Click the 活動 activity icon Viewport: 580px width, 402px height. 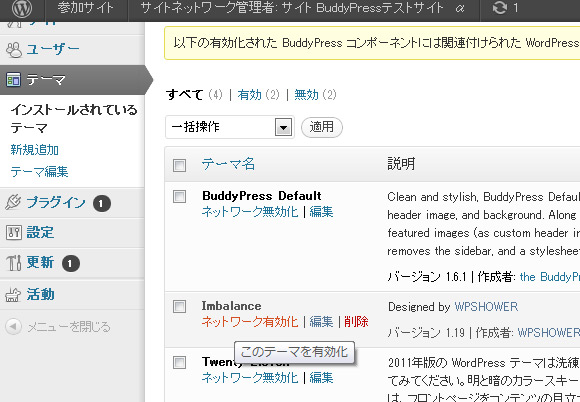point(13,295)
